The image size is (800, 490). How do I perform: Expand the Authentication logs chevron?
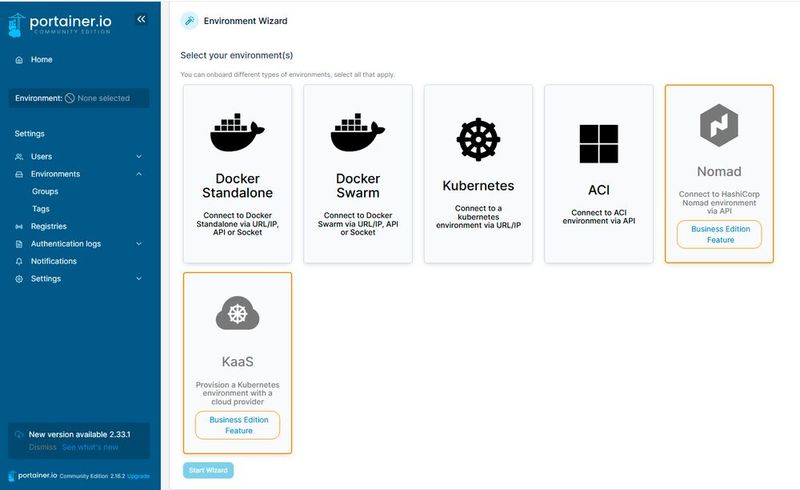coord(139,244)
